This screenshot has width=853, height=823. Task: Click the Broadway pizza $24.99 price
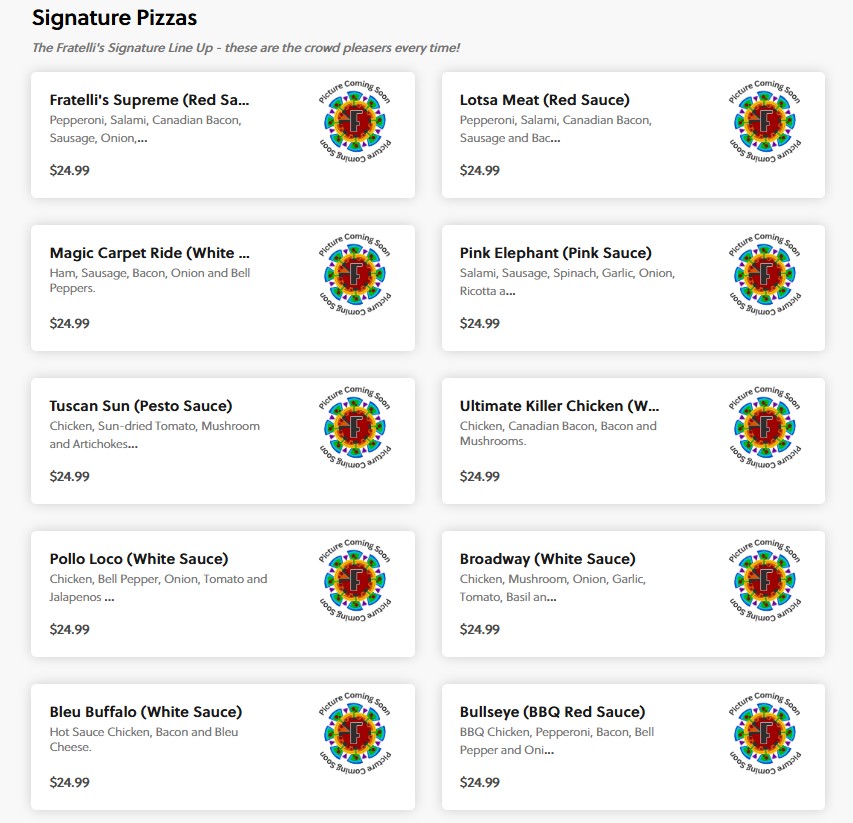[479, 629]
